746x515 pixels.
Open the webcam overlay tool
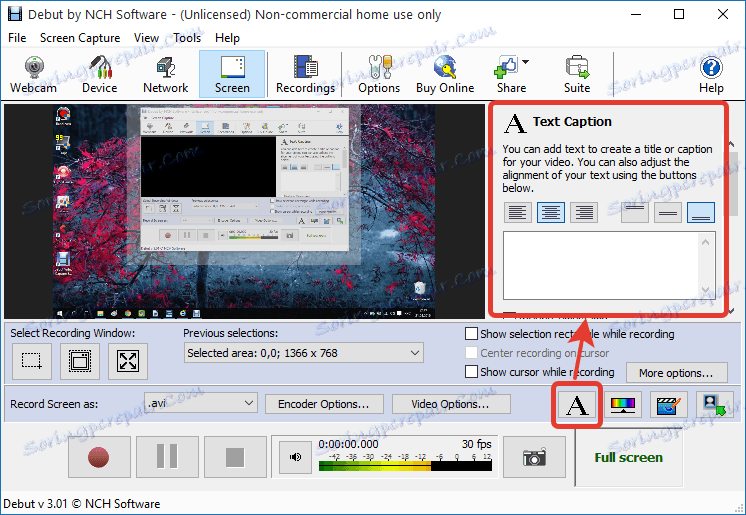pos(714,405)
